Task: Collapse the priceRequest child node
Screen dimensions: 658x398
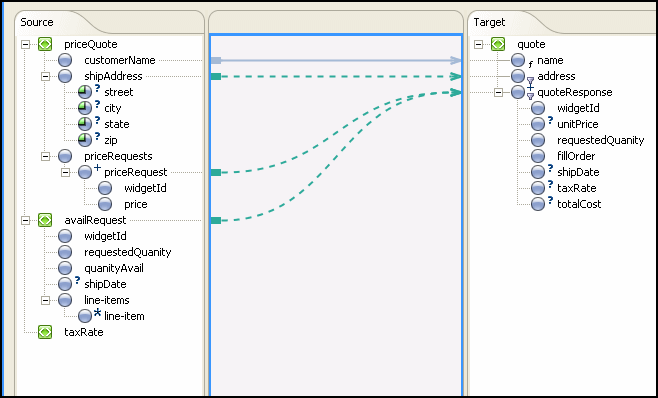Action: point(65,172)
